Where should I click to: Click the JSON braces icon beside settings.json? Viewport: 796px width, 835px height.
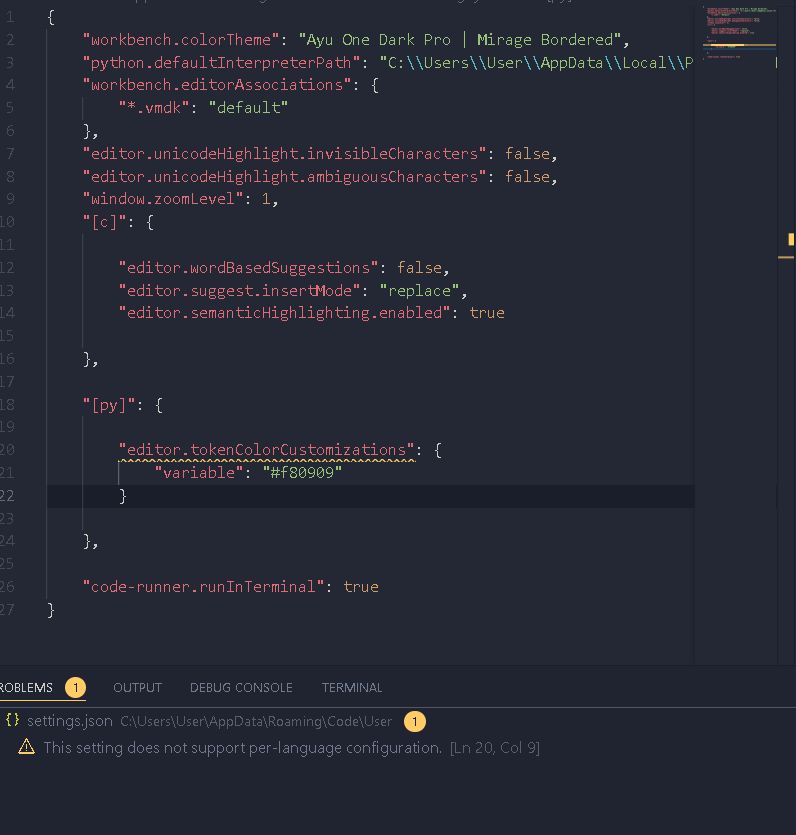pos(12,721)
